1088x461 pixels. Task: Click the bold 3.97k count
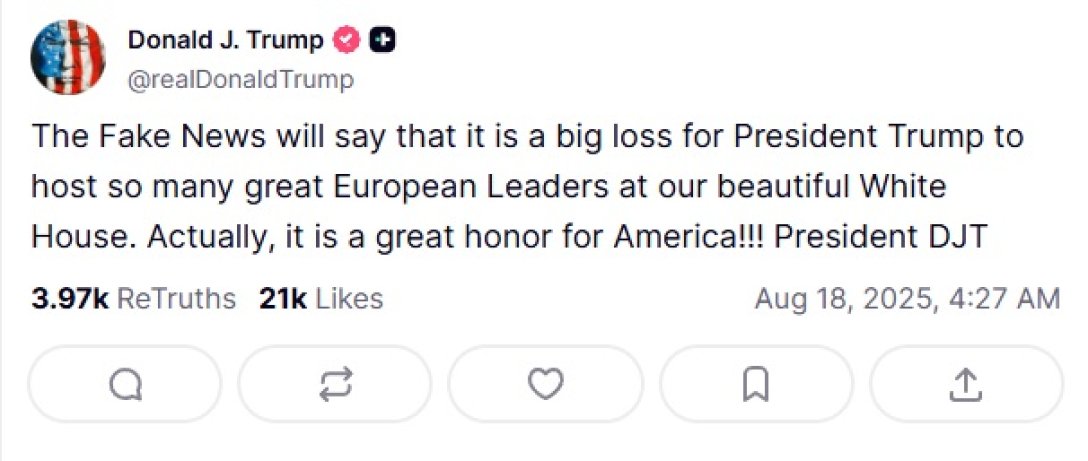click(69, 298)
